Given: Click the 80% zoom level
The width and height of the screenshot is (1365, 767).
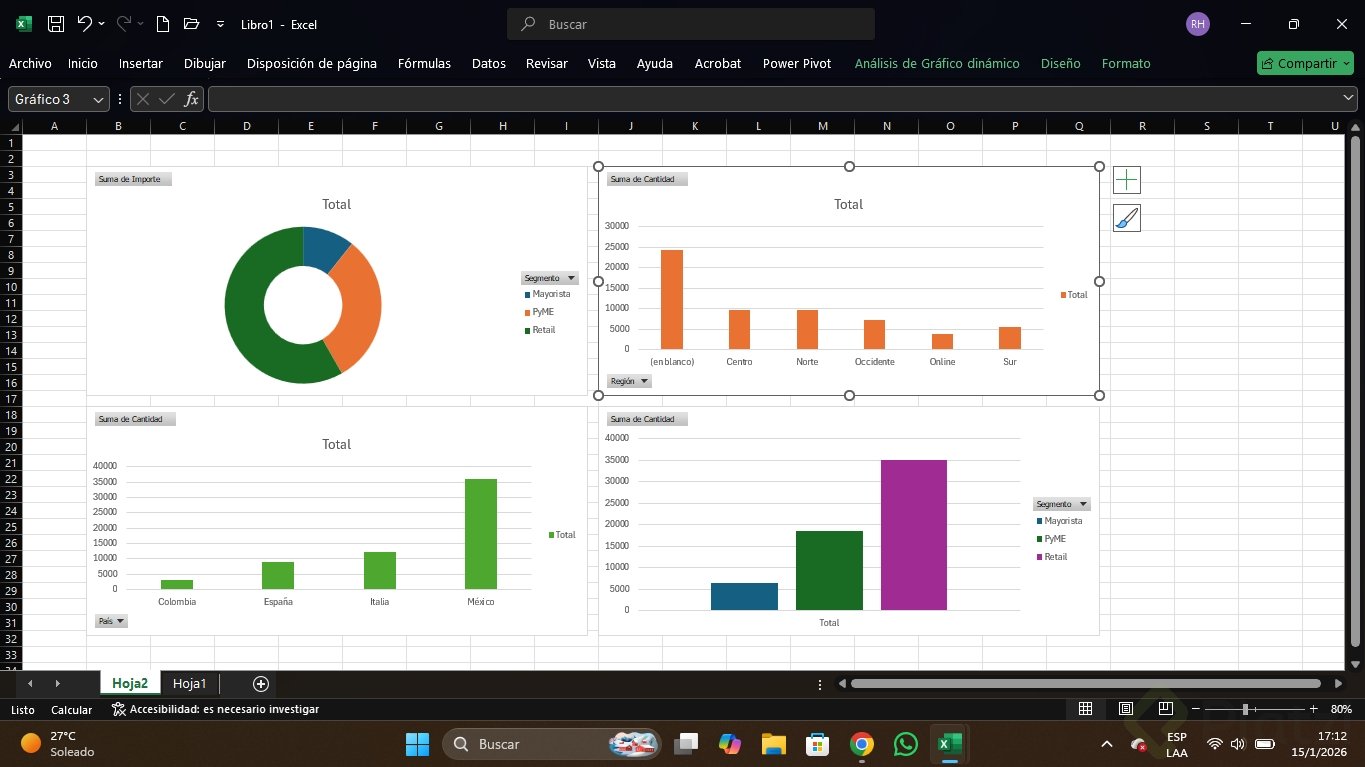Looking at the screenshot, I should pos(1341,709).
